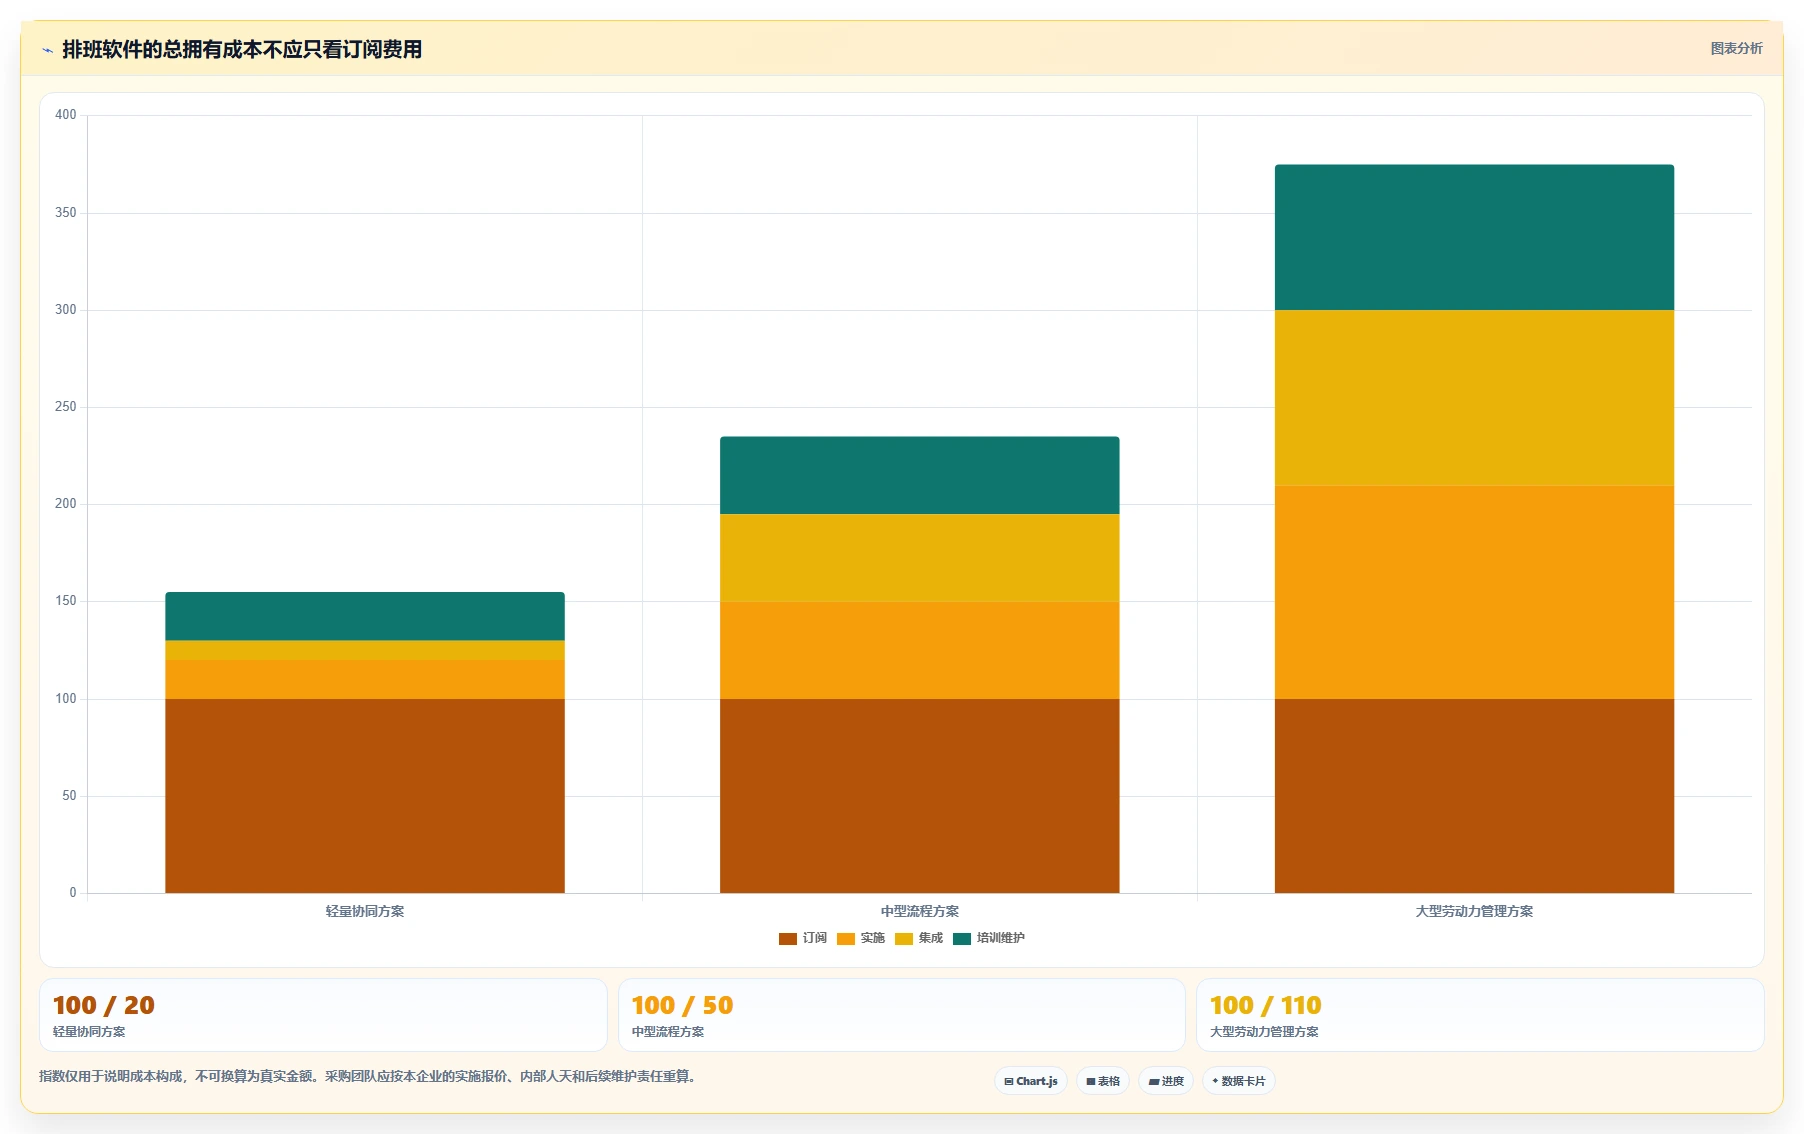Toggle the 实施 legend series
Screen dimensions: 1804x1134
point(861,938)
